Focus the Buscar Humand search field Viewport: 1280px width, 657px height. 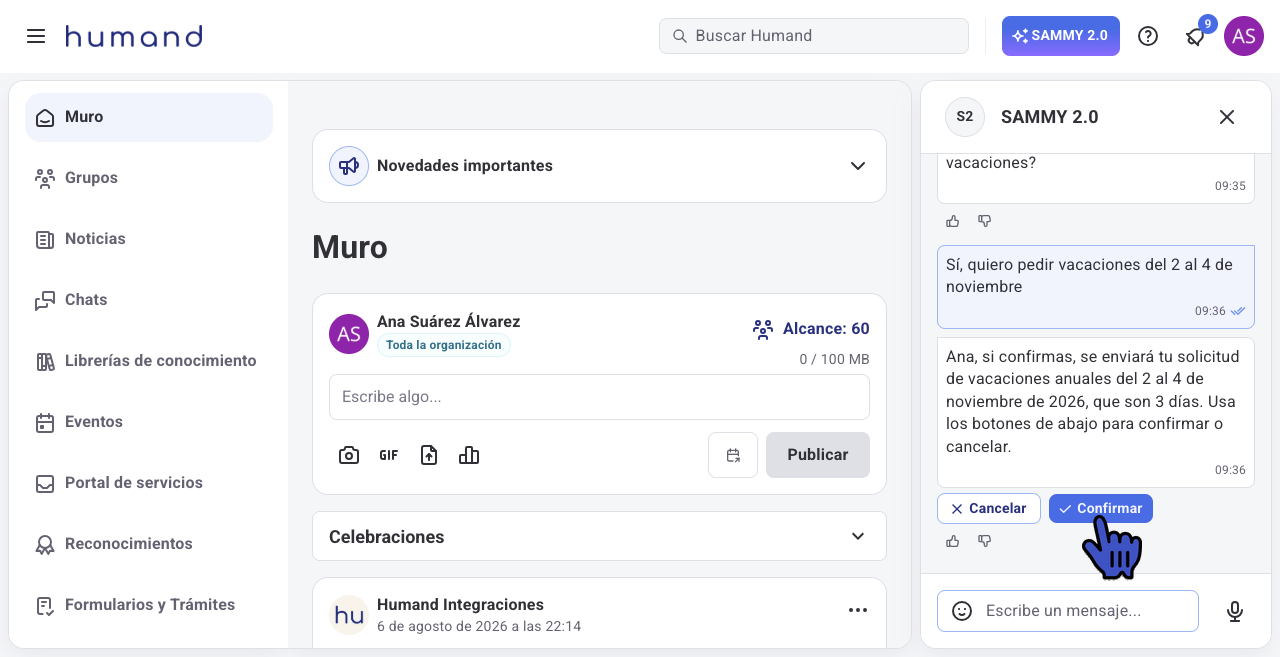tap(814, 36)
